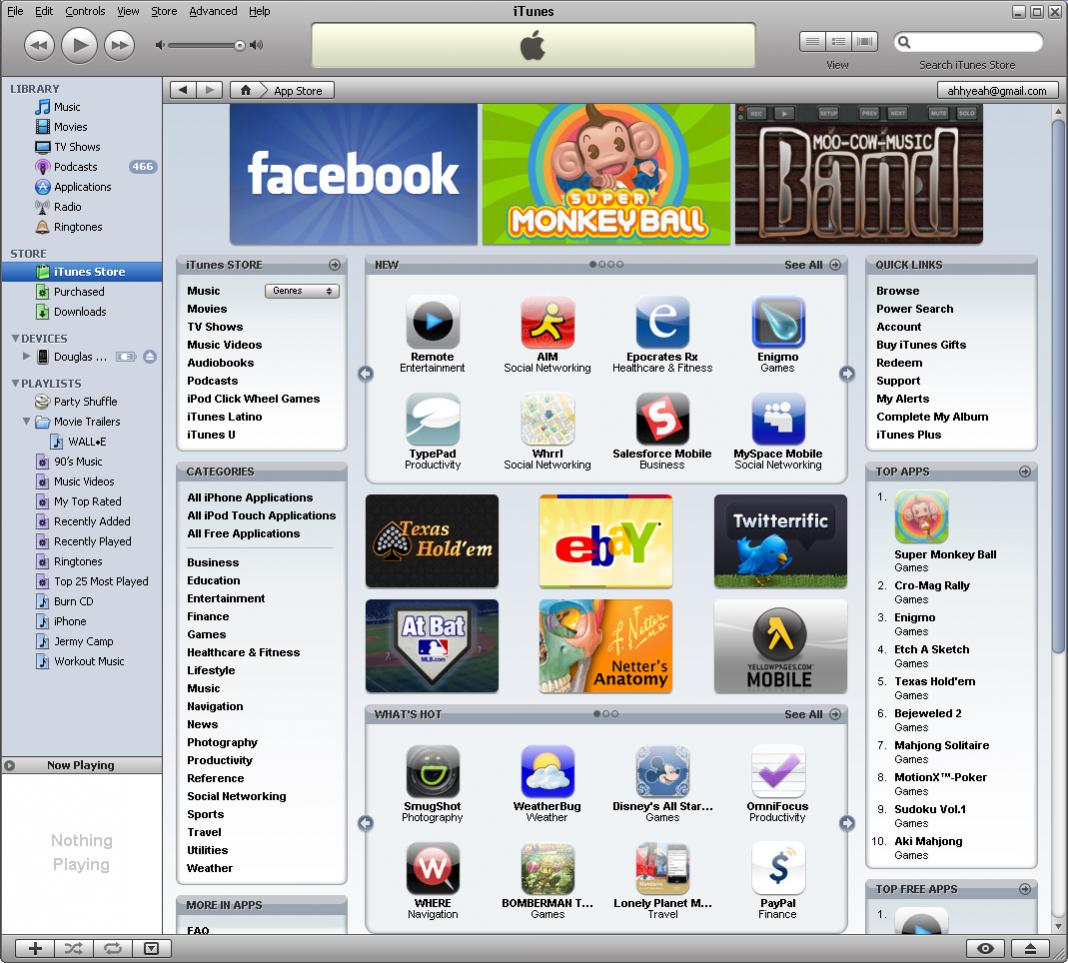
Task: Open the Controls menu
Action: 85,11
